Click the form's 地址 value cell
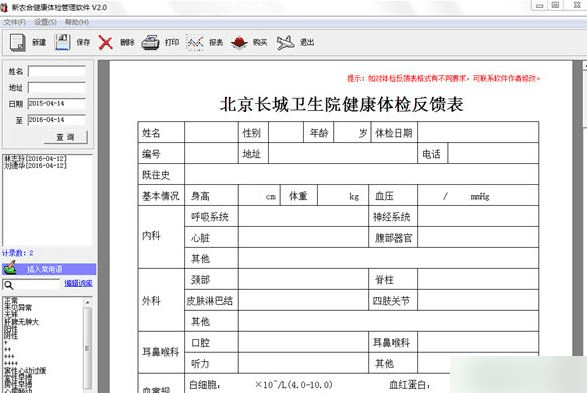The image size is (587, 393). (x=343, y=153)
